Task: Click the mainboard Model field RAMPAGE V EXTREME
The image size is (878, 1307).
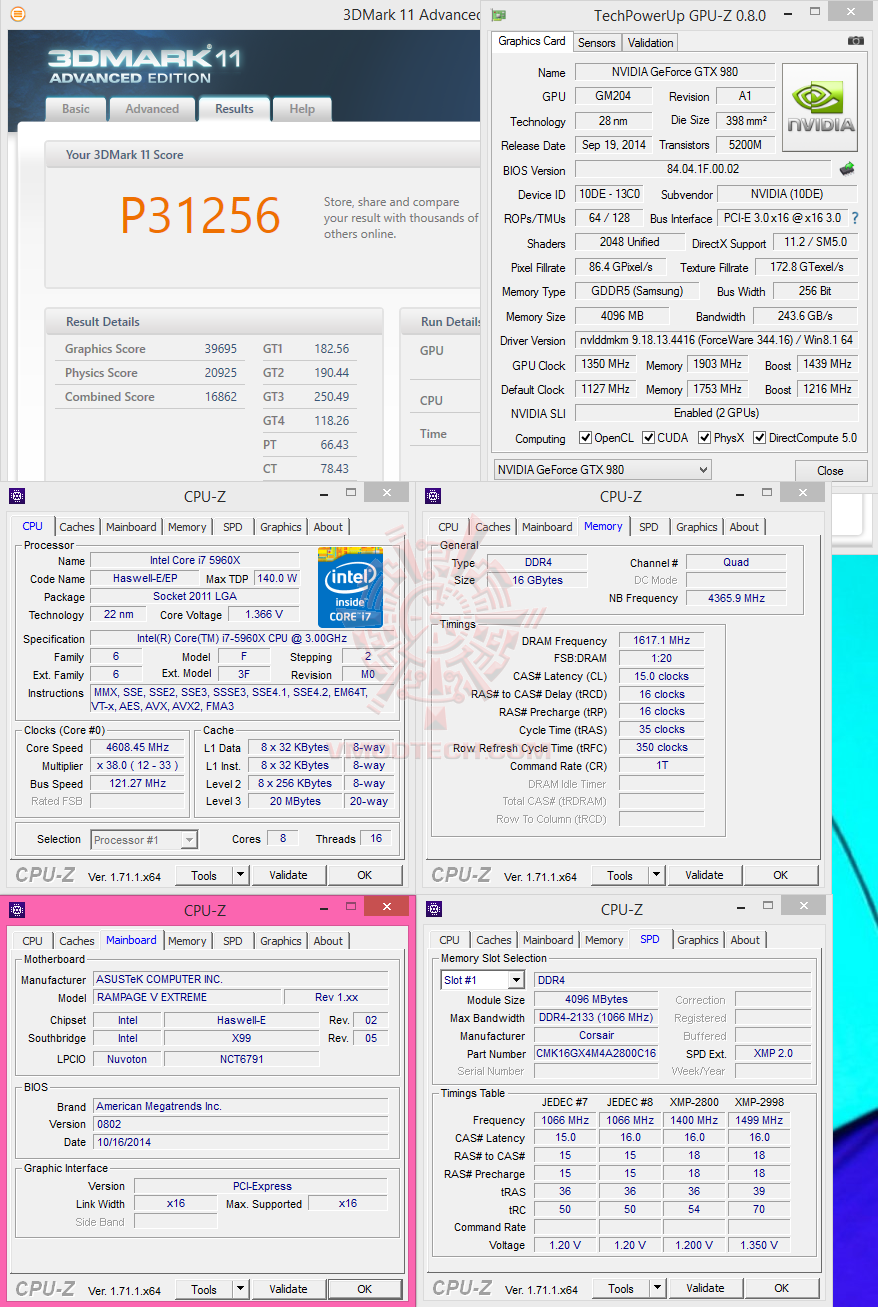Action: click(187, 997)
